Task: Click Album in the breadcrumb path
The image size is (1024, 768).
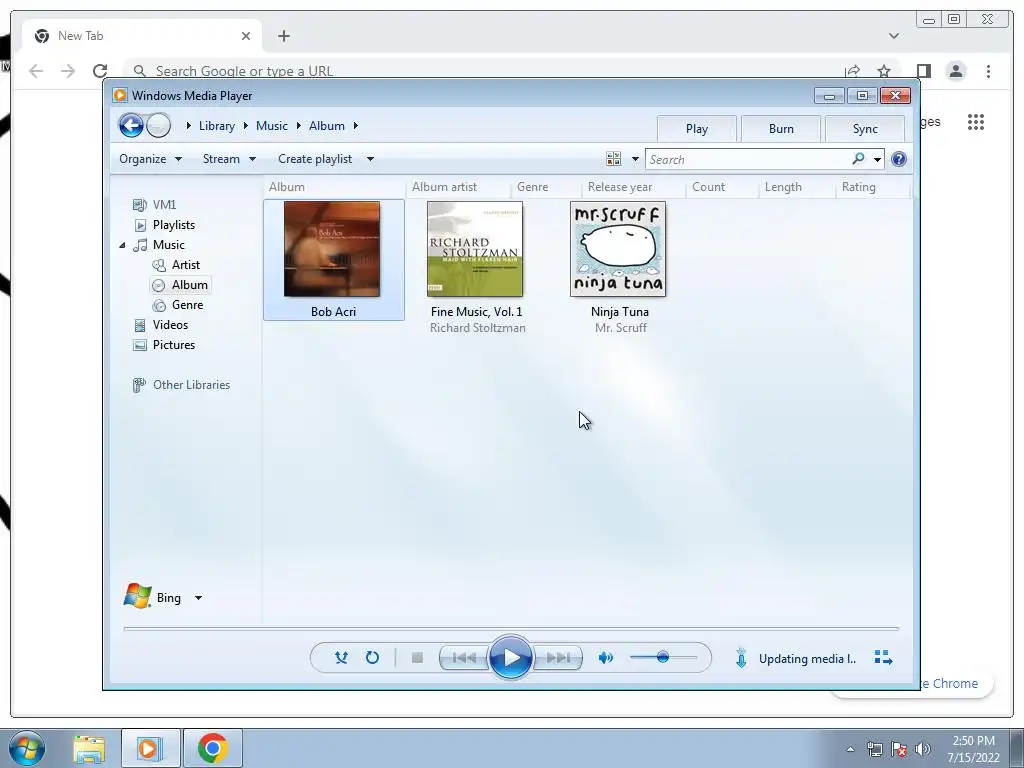Action: (327, 126)
